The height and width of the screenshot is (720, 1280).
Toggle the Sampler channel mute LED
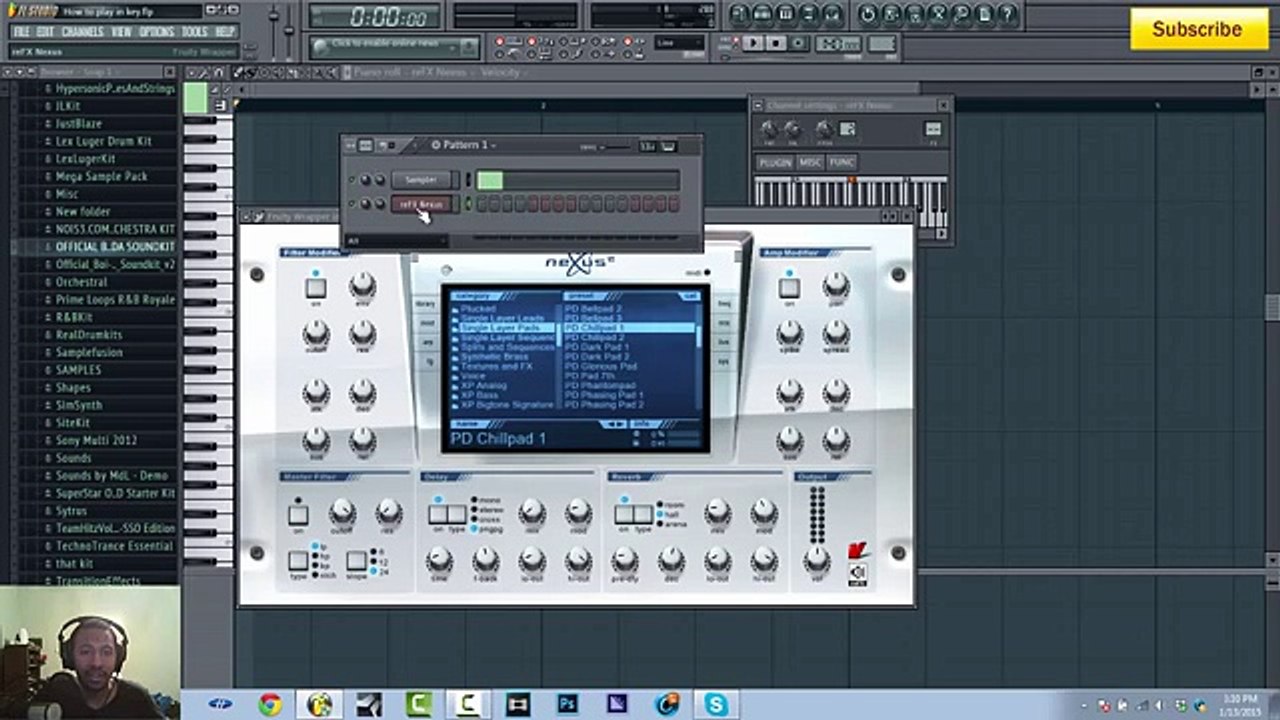click(352, 180)
